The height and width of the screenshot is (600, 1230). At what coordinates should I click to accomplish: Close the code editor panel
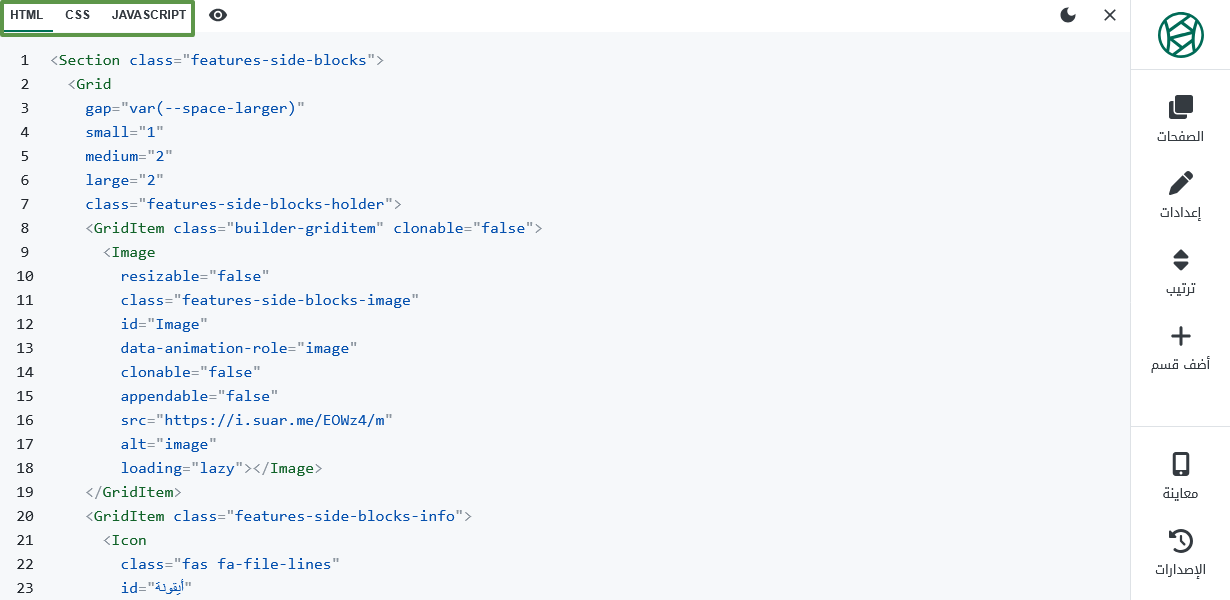pos(1110,15)
